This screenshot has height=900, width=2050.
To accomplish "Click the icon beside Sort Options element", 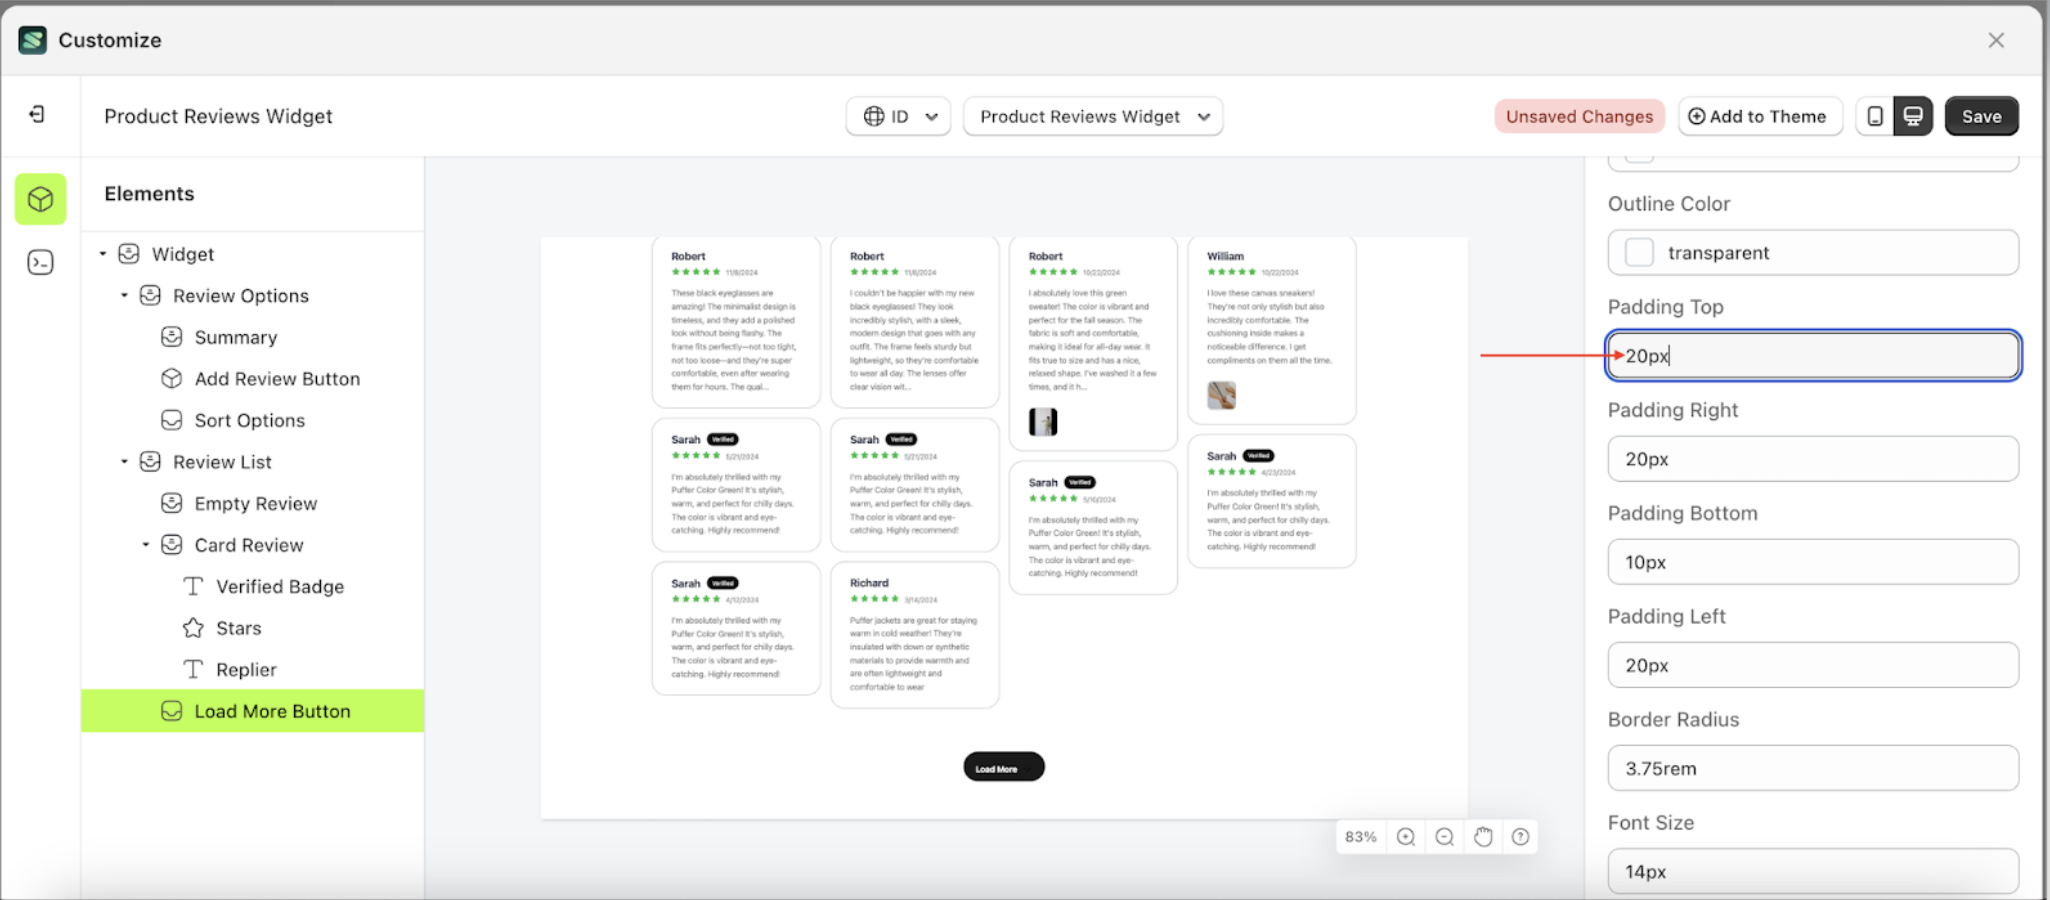I will (171, 420).
